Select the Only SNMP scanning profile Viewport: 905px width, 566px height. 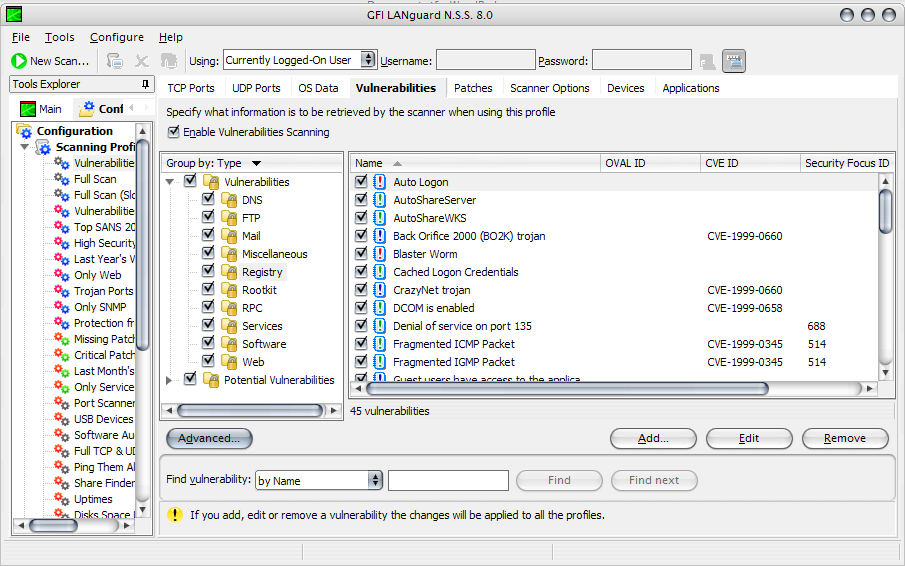tap(100, 307)
